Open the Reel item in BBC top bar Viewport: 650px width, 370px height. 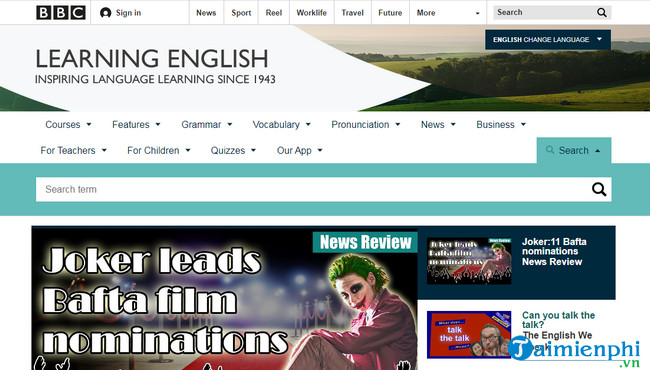pyautogui.click(x=274, y=13)
